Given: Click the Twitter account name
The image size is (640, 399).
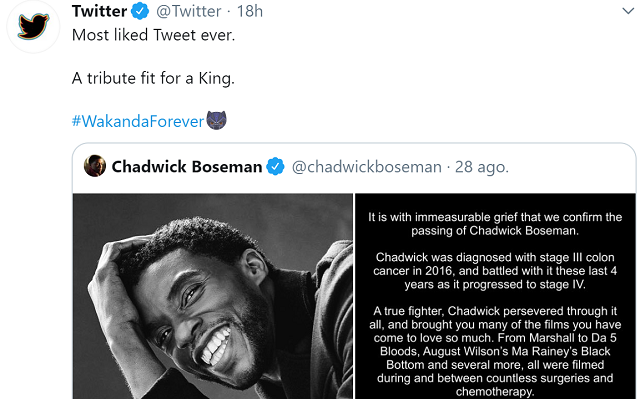Looking at the screenshot, I should pyautogui.click(x=100, y=11).
